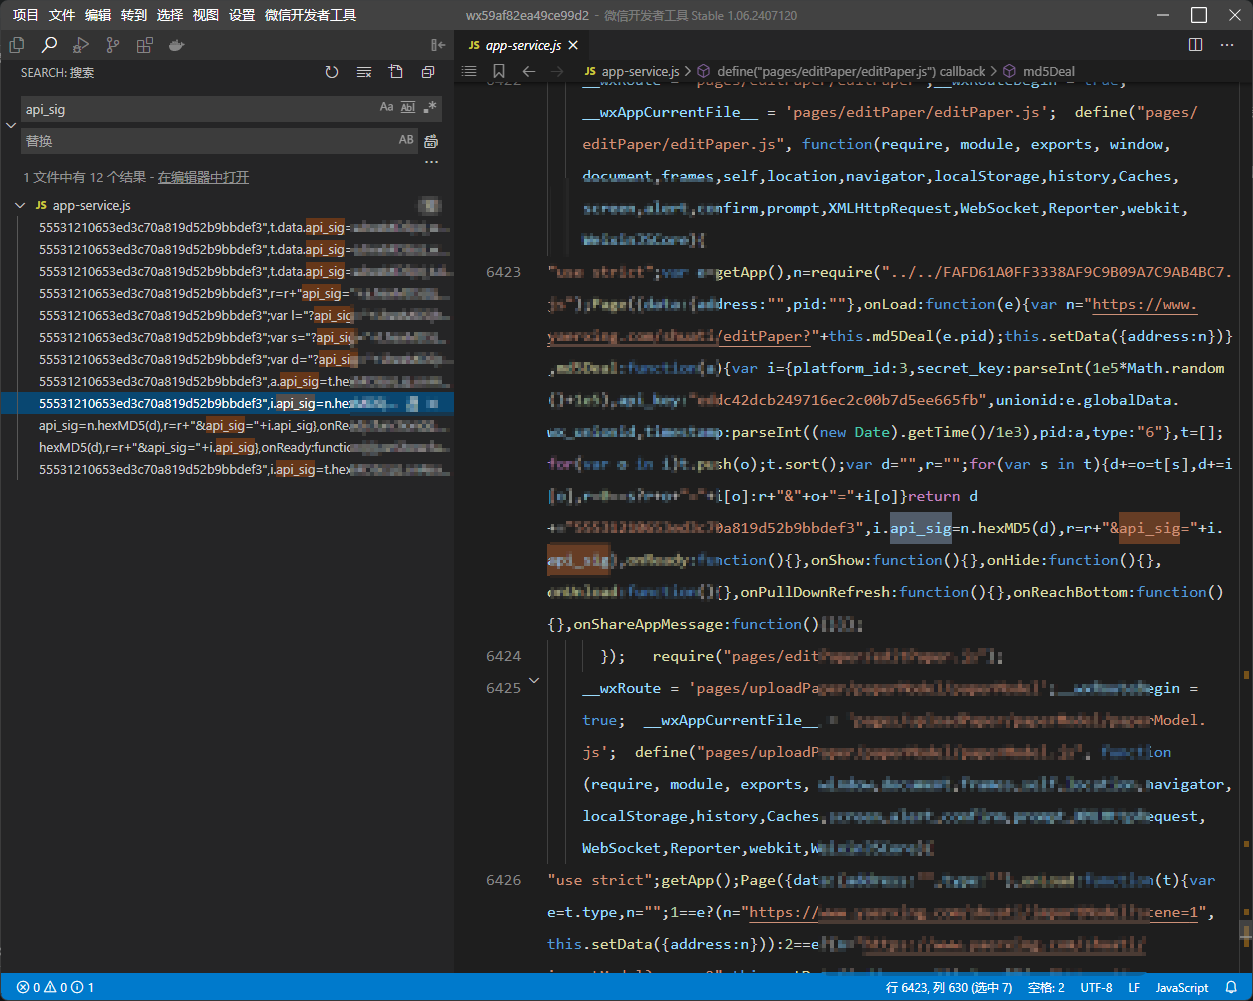1253x1001 pixels.
Task: Select result containing a.api_sig=t.hex
Action: click(227, 381)
